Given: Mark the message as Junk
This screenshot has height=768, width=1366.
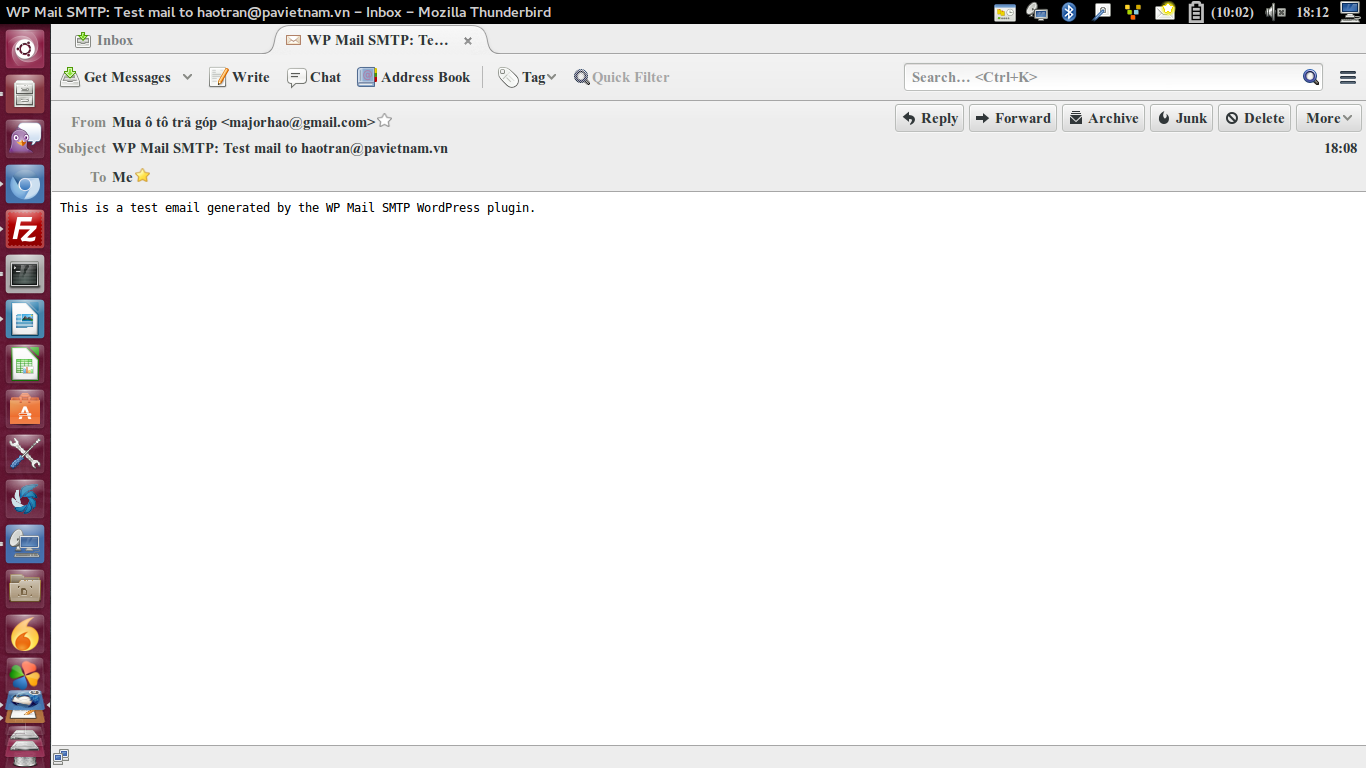Looking at the screenshot, I should click(x=1181, y=118).
